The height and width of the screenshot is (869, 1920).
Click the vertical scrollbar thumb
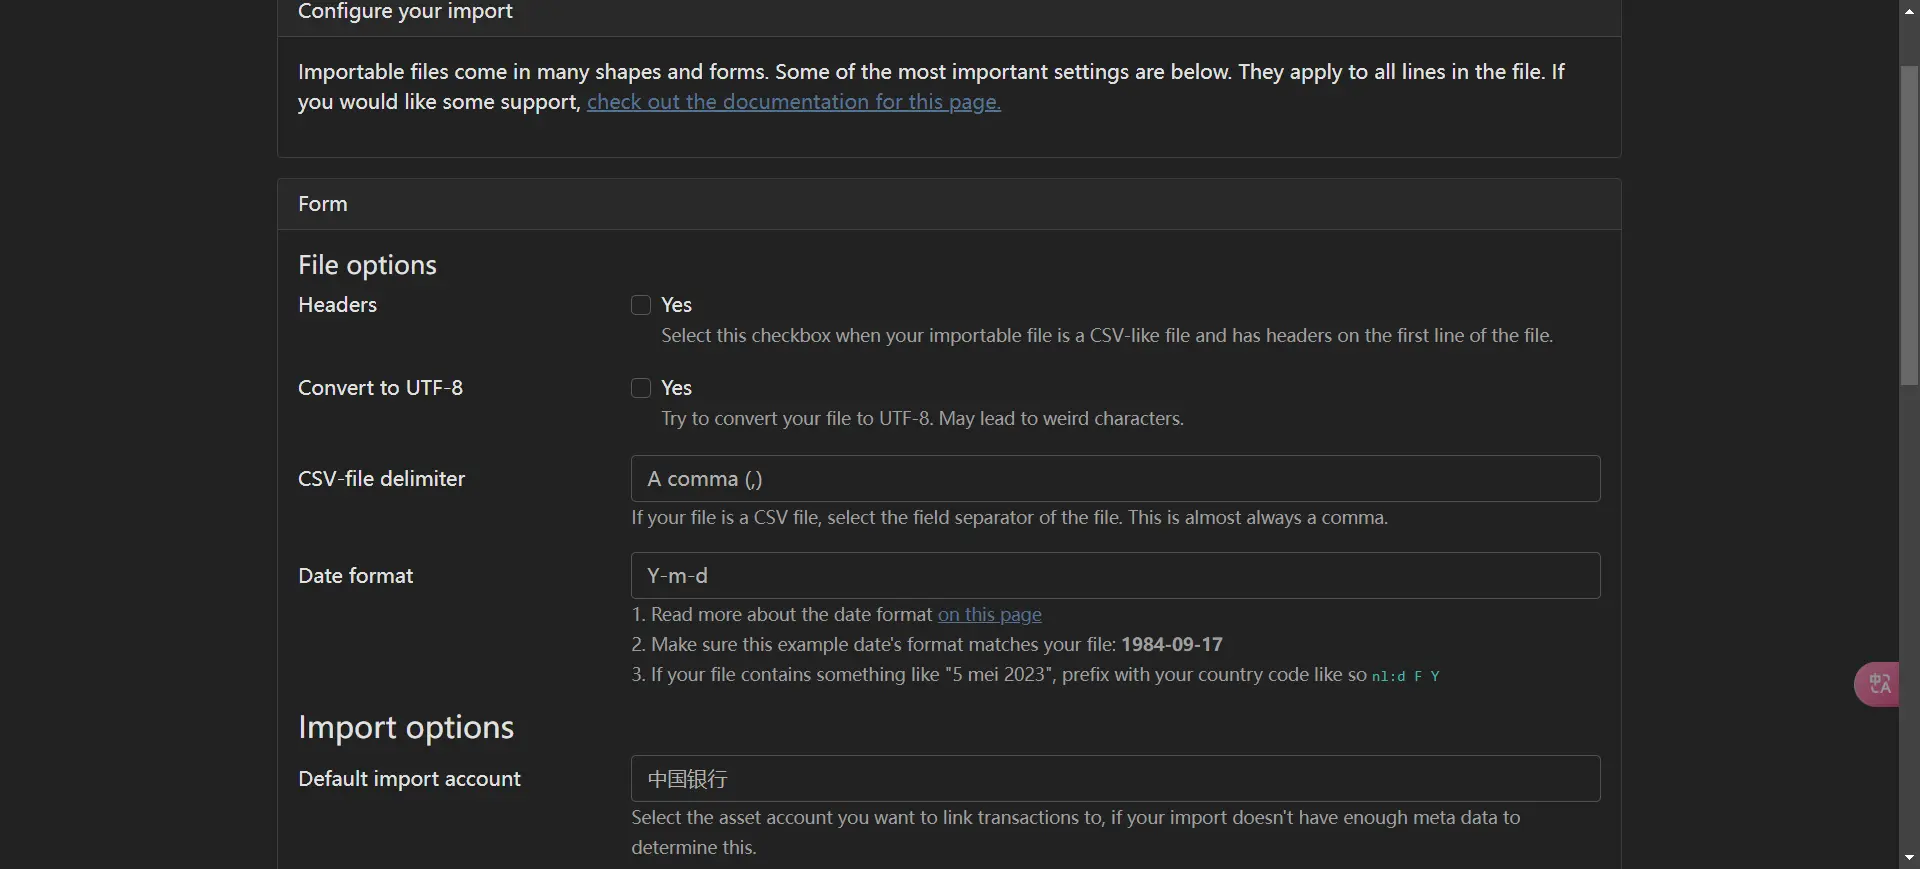point(1909,225)
